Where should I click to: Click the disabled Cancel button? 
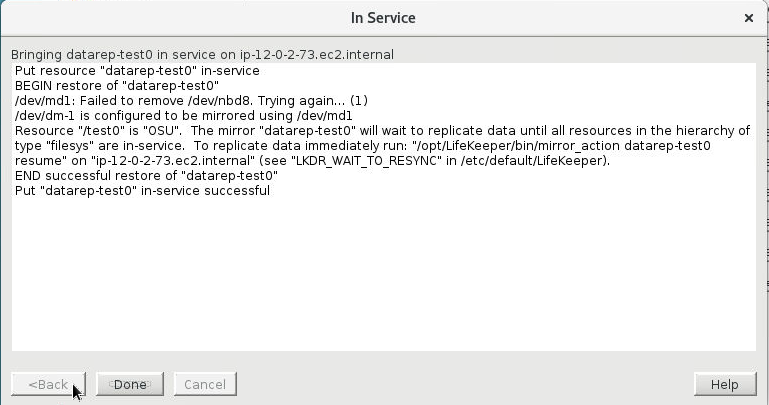pyautogui.click(x=205, y=384)
